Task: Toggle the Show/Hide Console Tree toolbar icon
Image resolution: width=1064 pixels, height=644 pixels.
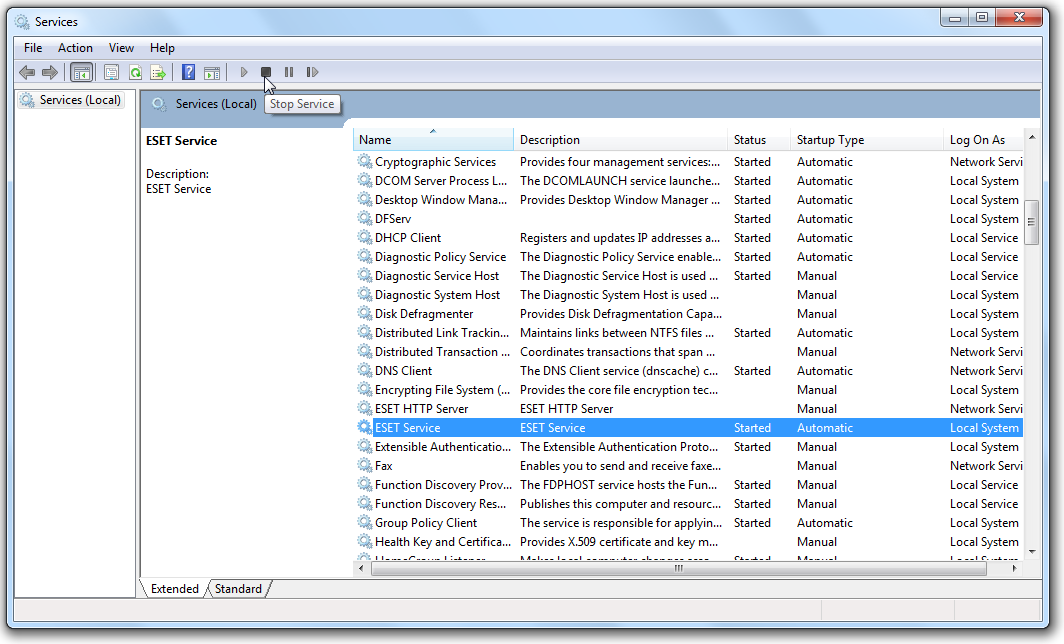Action: [x=81, y=72]
